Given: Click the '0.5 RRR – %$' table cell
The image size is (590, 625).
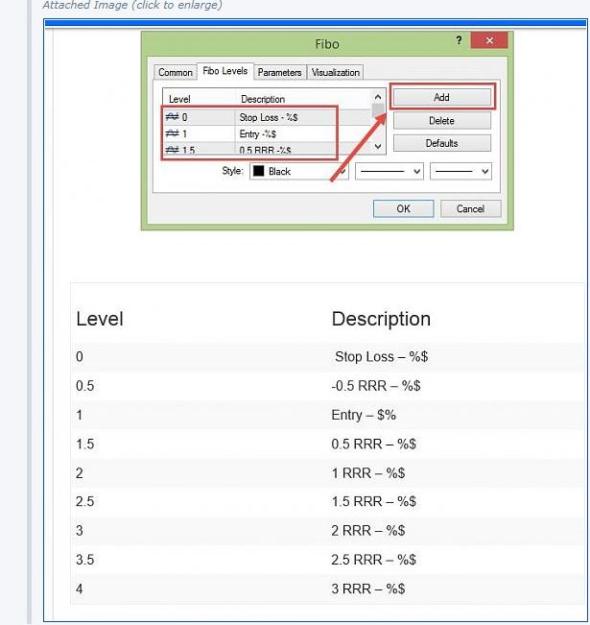Looking at the screenshot, I should (374, 444).
